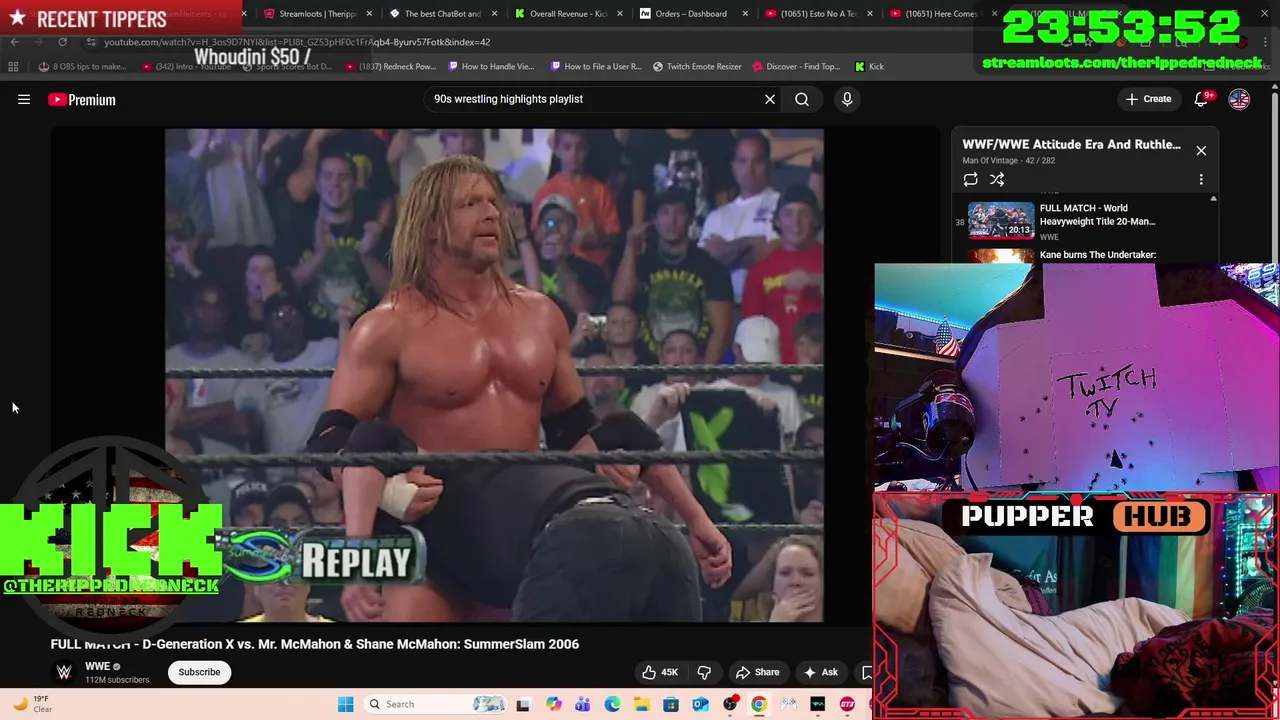The height and width of the screenshot is (720, 1280).
Task: Switch to the Orders Dashboard tab
Action: 690,14
